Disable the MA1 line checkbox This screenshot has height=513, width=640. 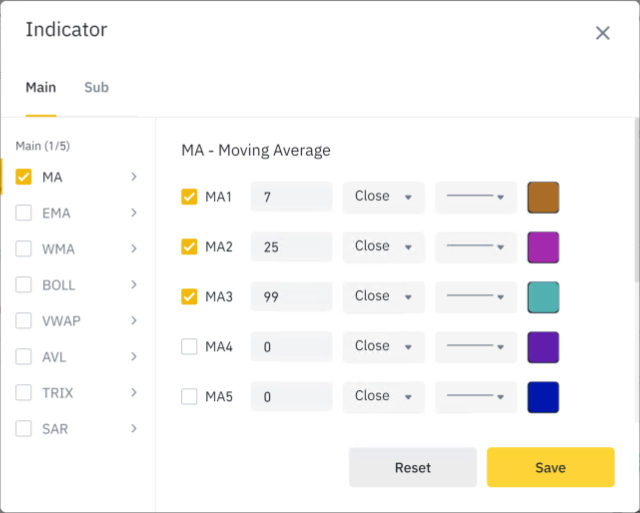pyautogui.click(x=189, y=197)
